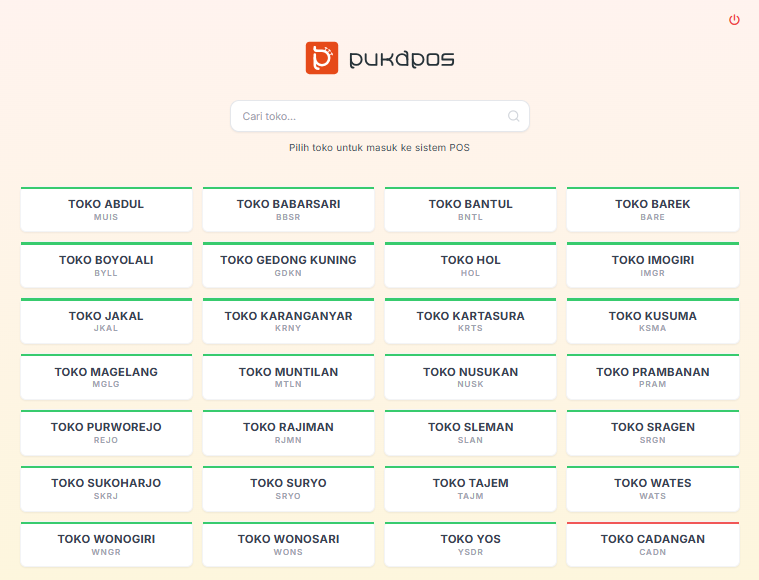
Task: Click the search magnifier icon
Action: pyautogui.click(x=513, y=116)
